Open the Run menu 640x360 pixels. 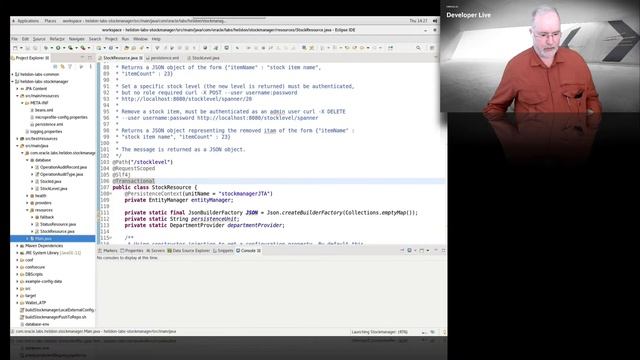click(x=125, y=39)
